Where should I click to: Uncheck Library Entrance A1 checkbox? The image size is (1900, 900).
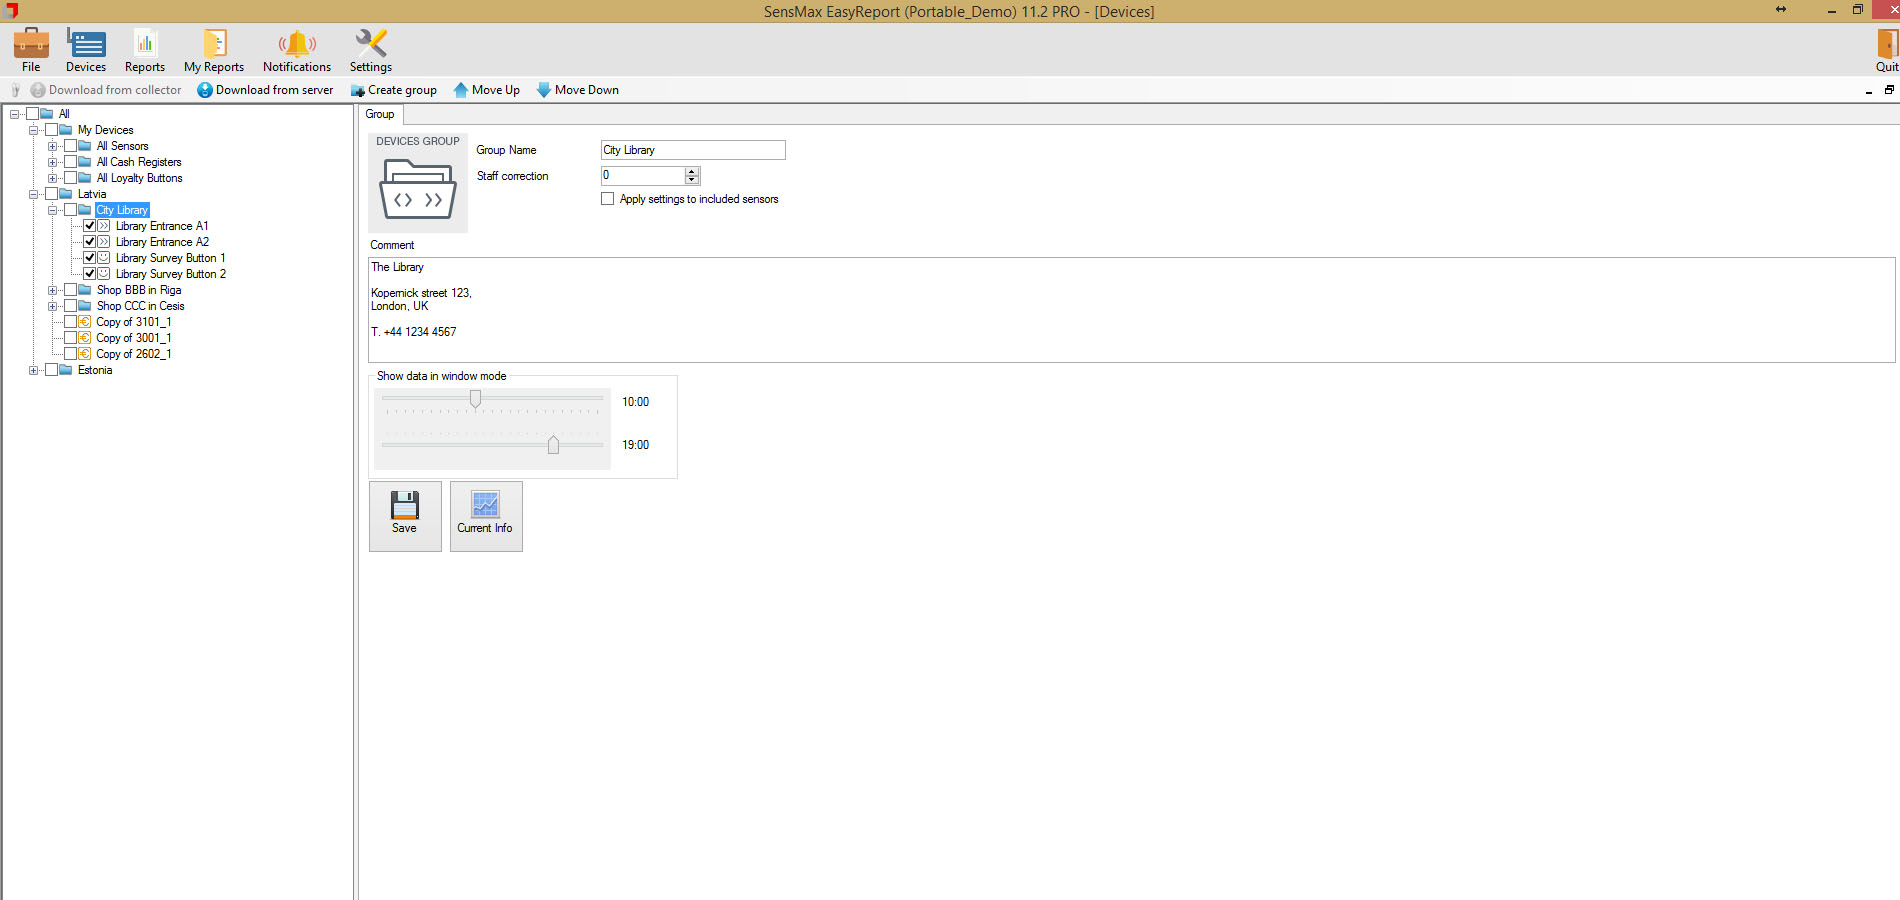(89, 226)
